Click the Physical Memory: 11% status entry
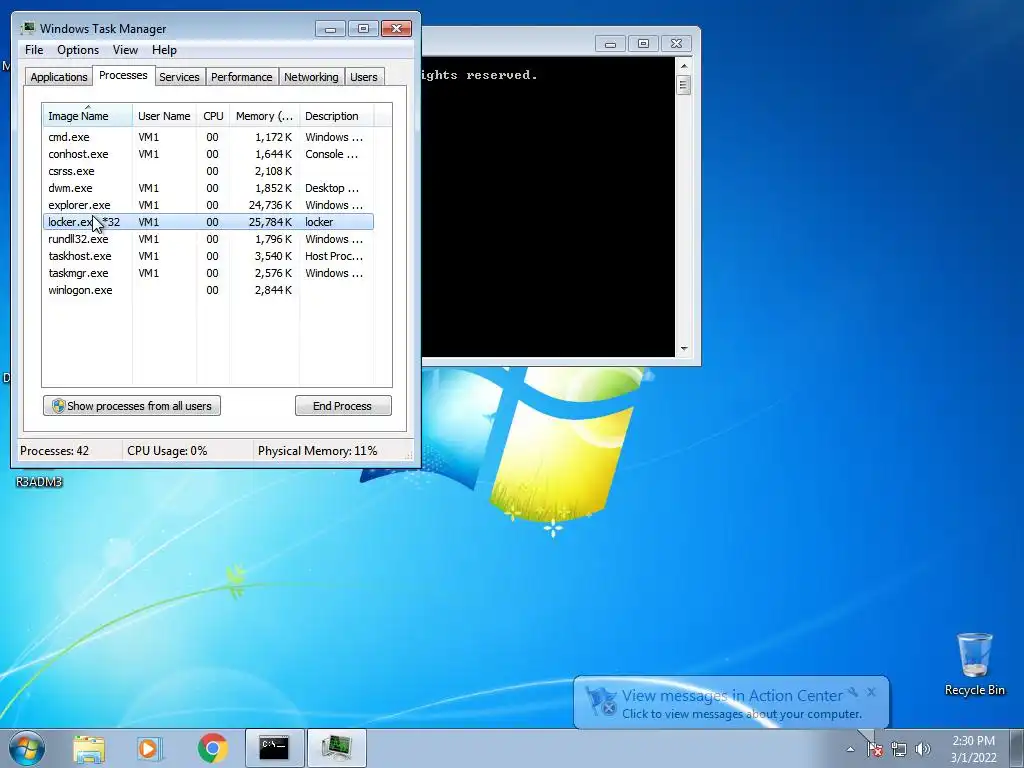Viewport: 1024px width, 768px height. click(317, 451)
